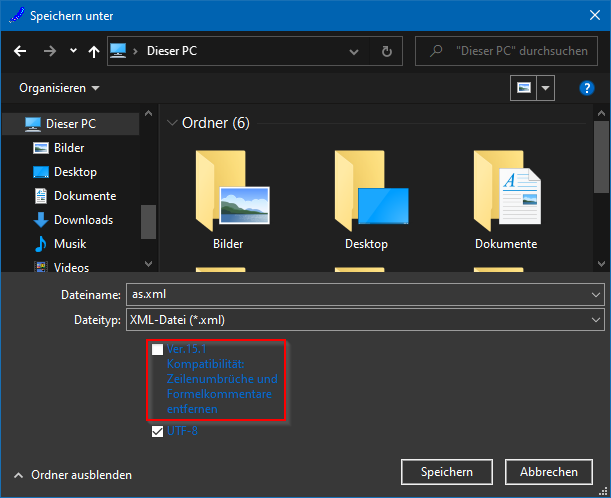The width and height of the screenshot is (611, 498).
Task: Click the Speichern button
Action: (446, 472)
